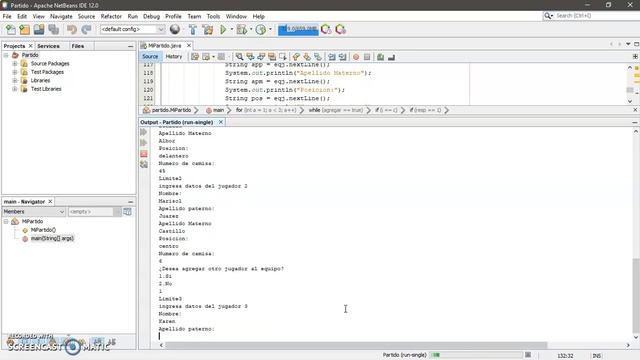
Task: Click the Find Previous Occurrence icon
Action: [250, 57]
